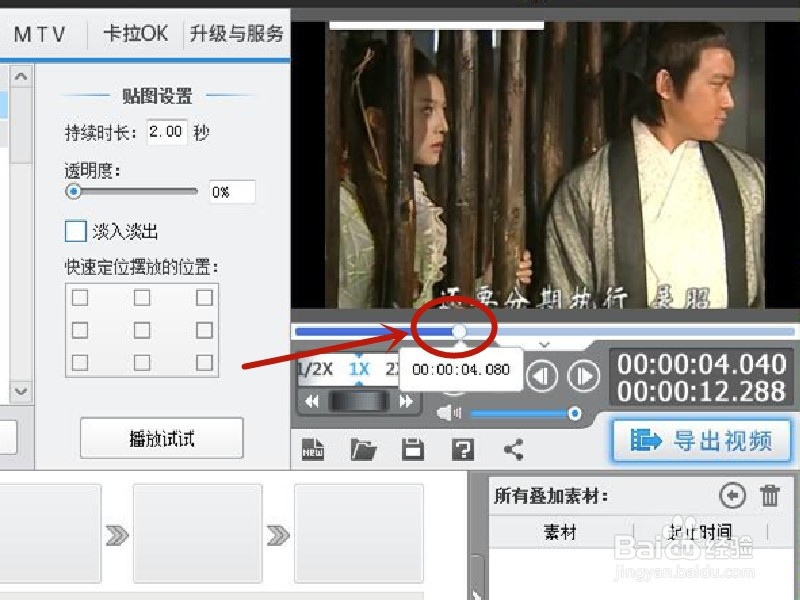This screenshot has height=600, width=800.
Task: Save project with the floppy disk icon
Action: pyautogui.click(x=413, y=449)
